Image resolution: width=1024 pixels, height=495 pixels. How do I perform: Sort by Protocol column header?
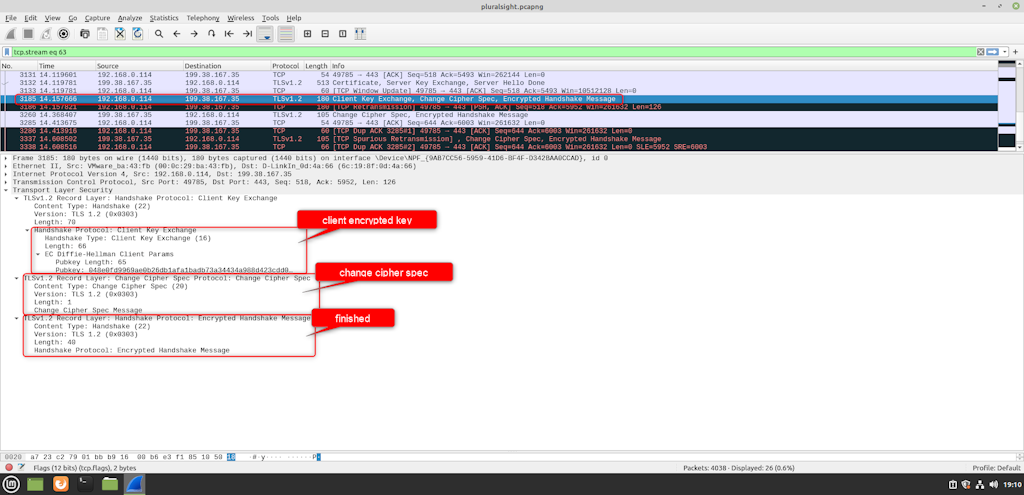[x=287, y=66]
